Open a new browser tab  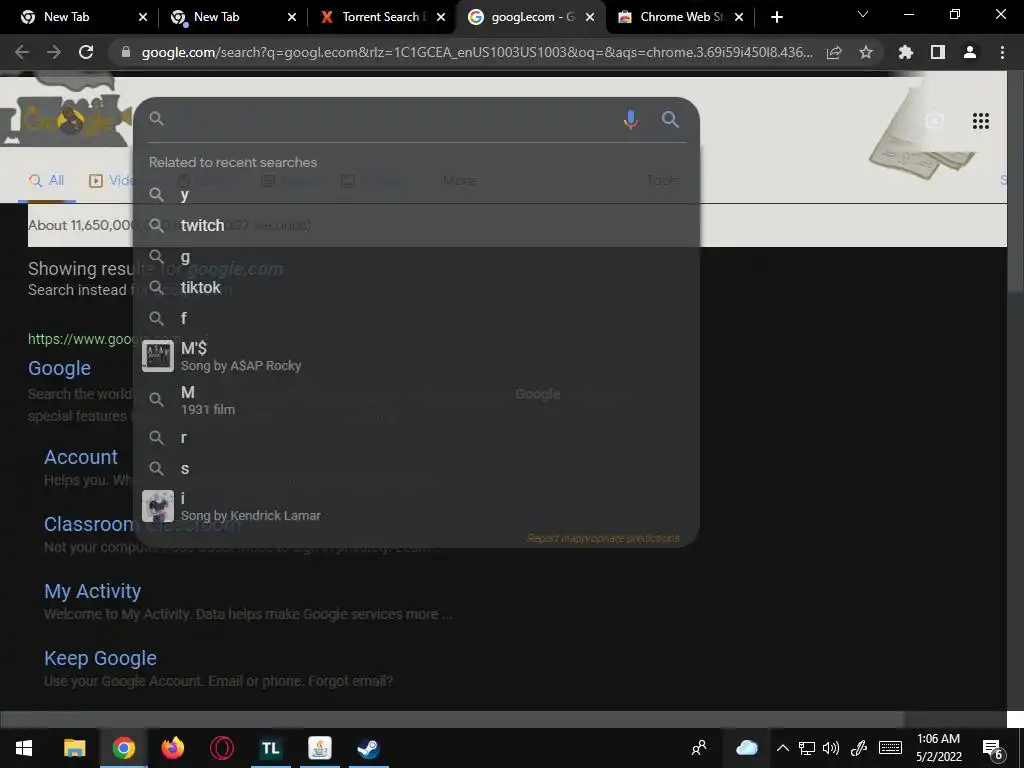click(776, 17)
